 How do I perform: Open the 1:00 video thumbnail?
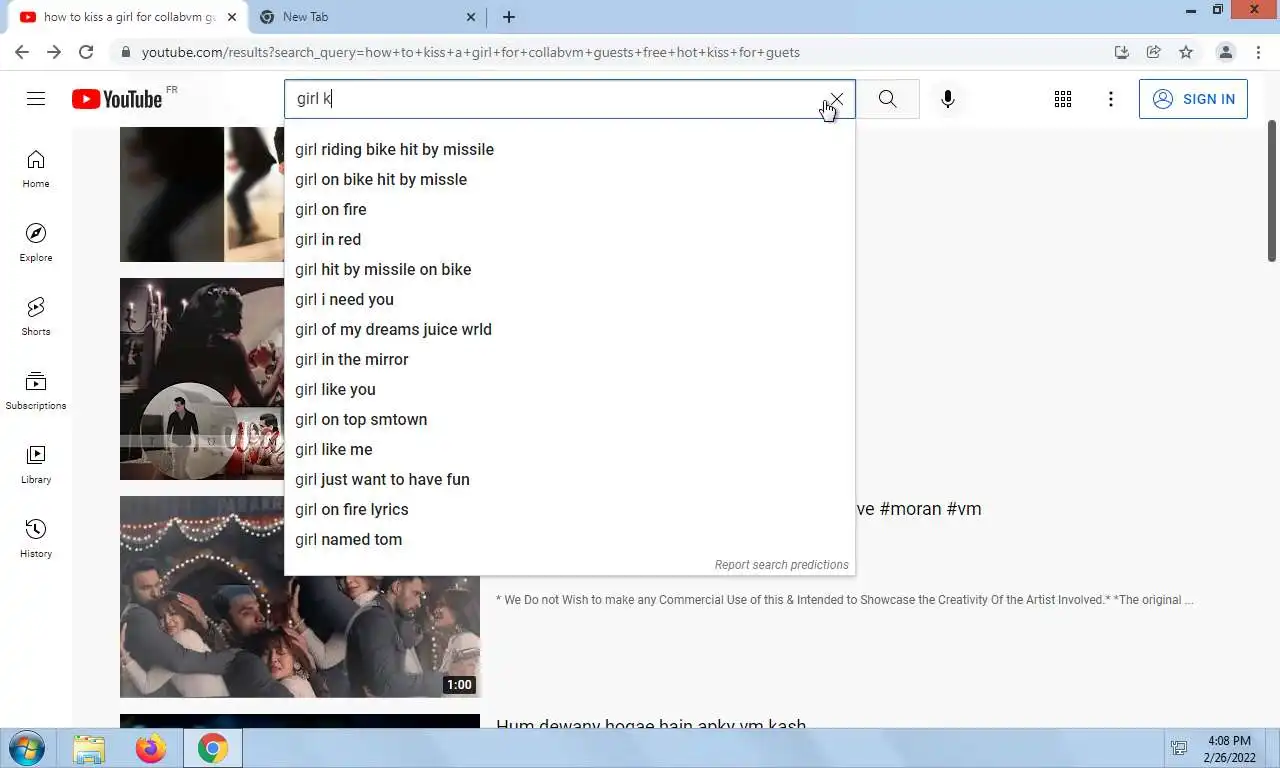point(300,597)
